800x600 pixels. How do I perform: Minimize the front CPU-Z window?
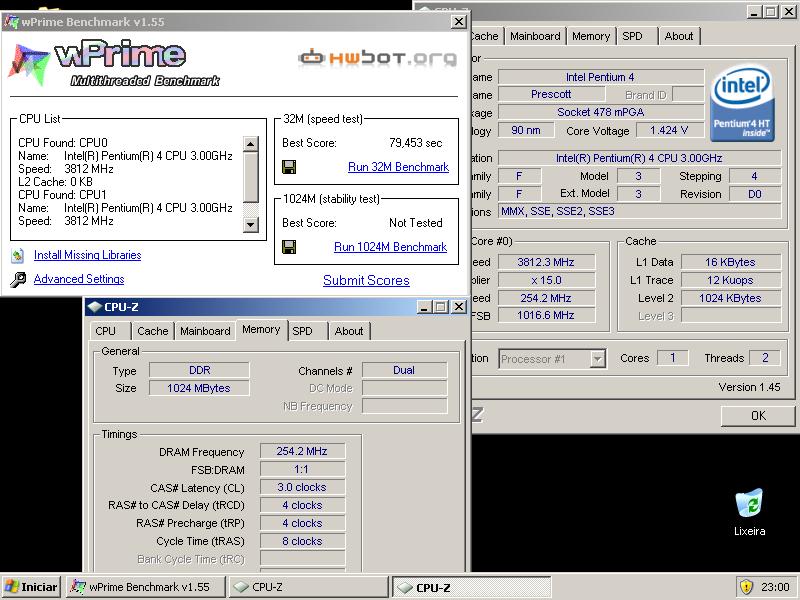[x=424, y=307]
